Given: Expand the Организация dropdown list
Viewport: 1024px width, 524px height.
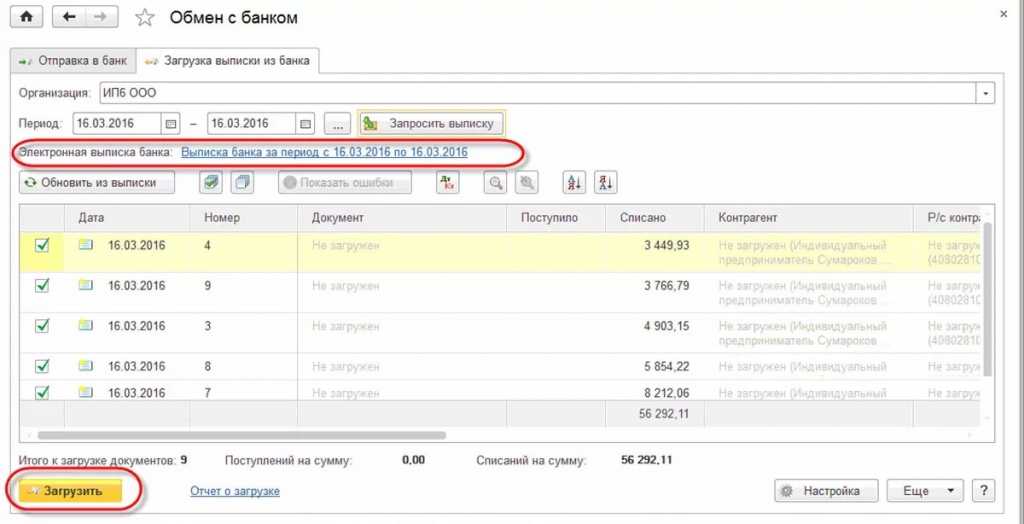Looking at the screenshot, I should pos(986,93).
